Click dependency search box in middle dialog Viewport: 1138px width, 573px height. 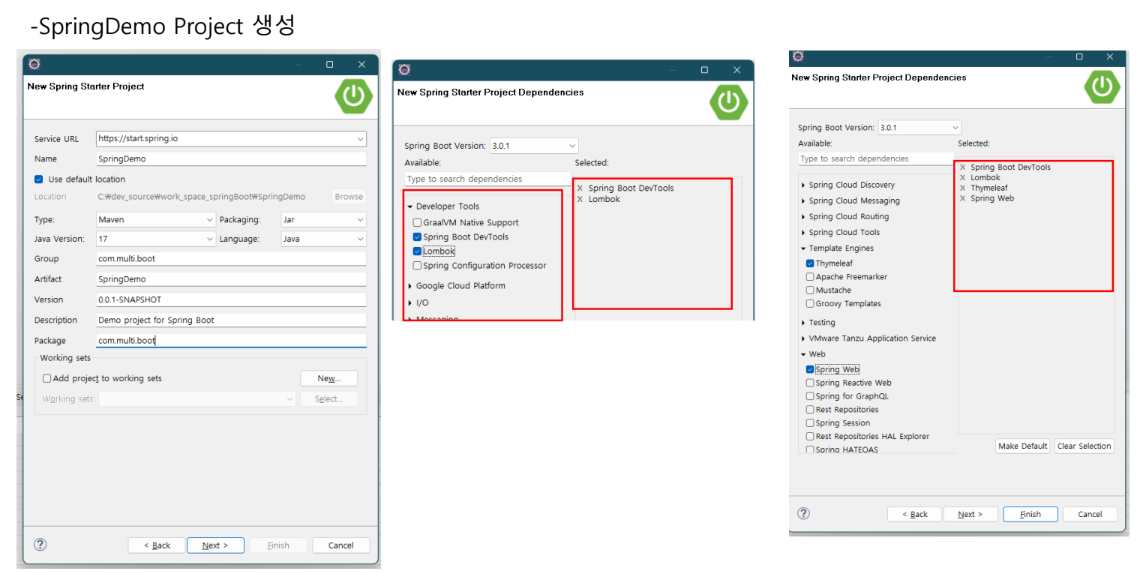[488, 178]
